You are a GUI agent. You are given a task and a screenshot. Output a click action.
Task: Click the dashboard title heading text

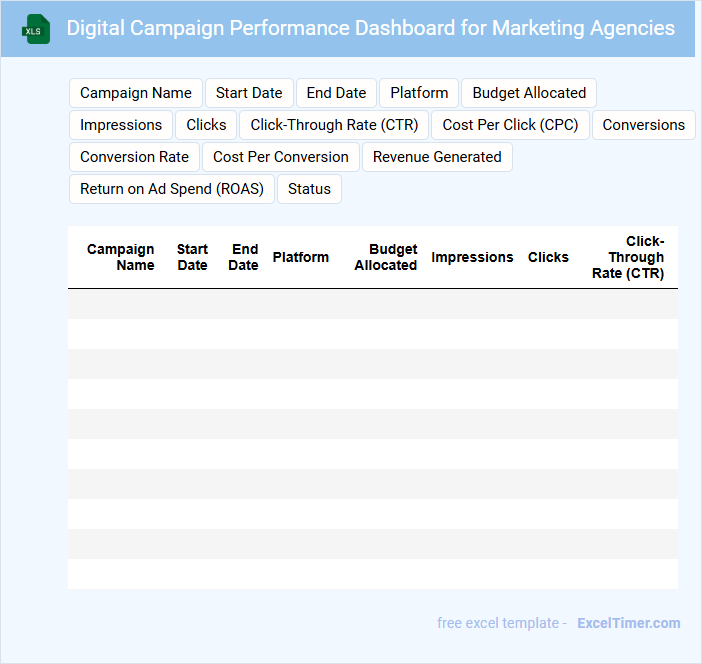coord(370,28)
